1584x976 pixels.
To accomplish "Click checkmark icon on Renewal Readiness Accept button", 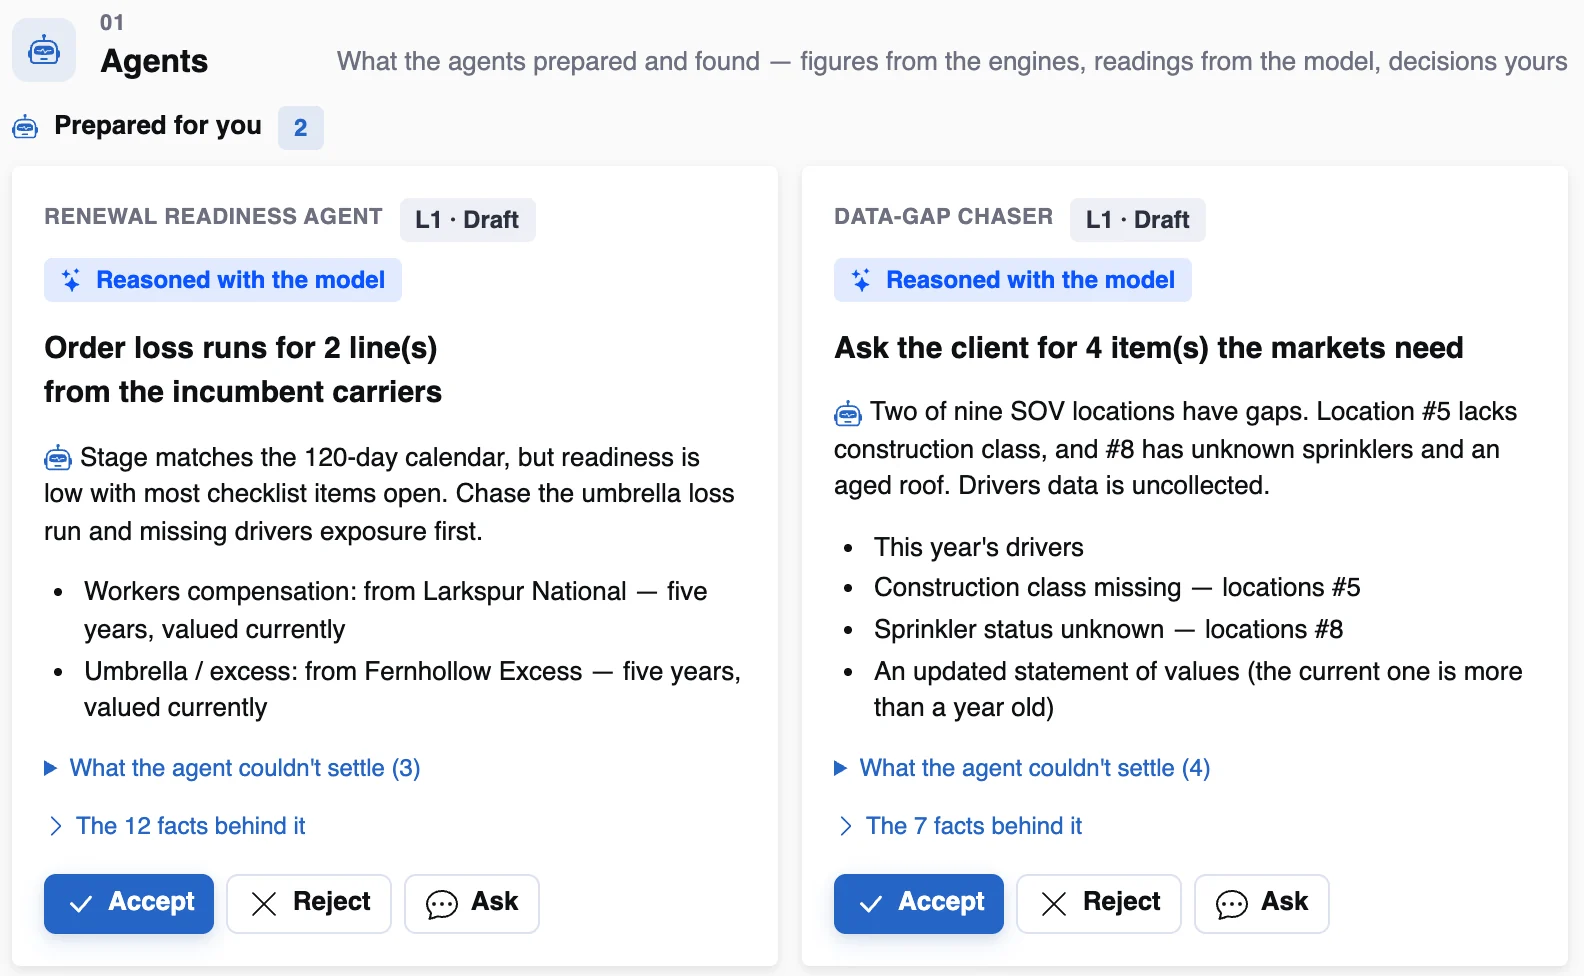I will tap(81, 904).
